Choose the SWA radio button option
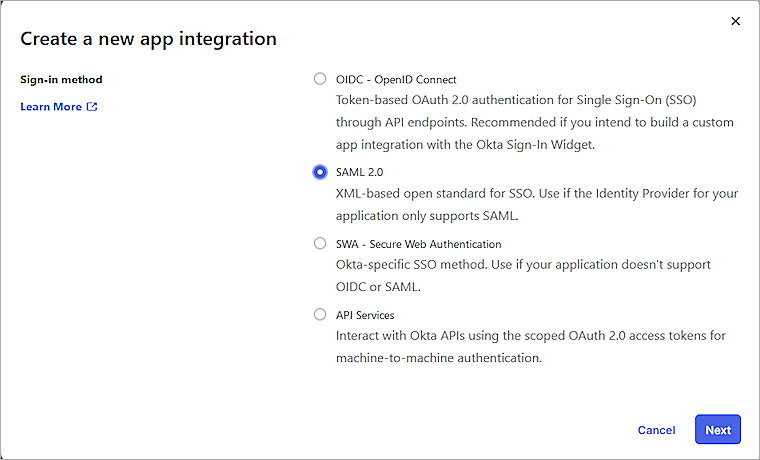 coord(320,243)
